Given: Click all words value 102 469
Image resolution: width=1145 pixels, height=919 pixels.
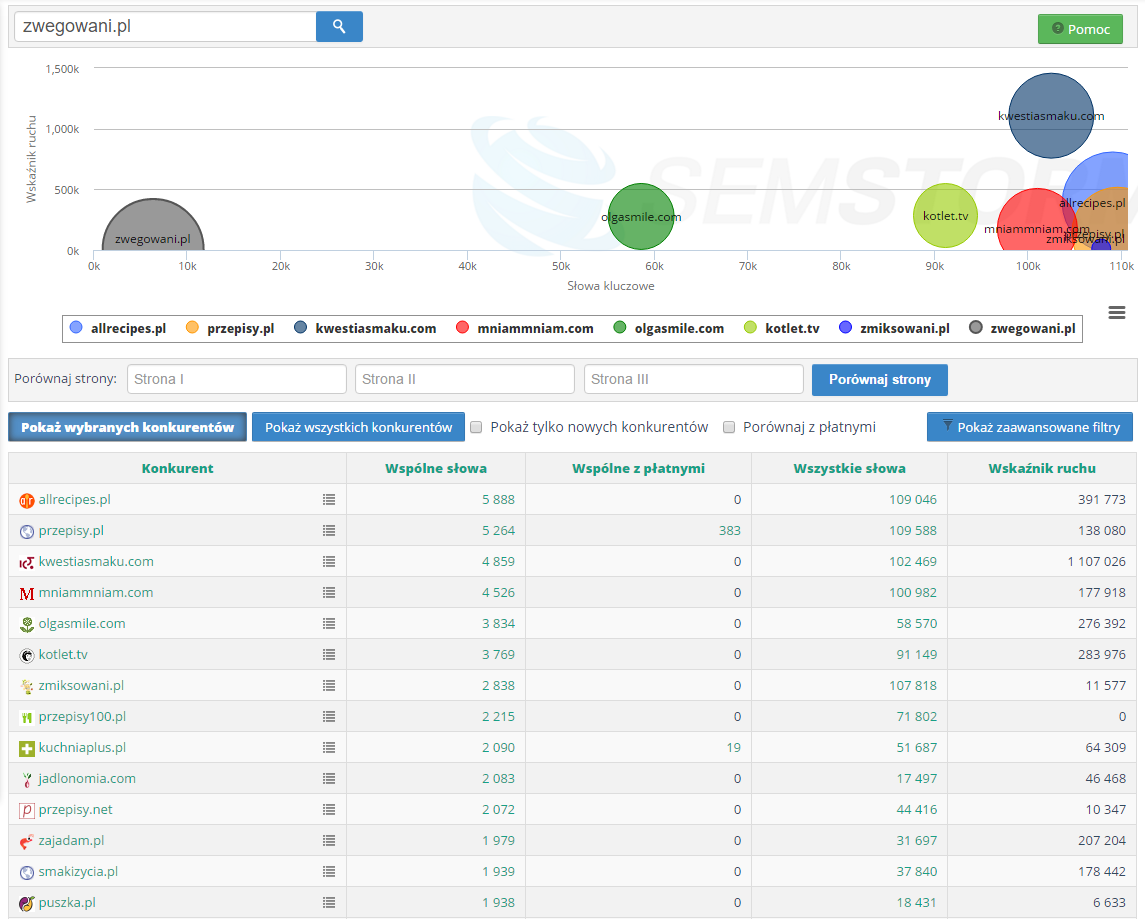Looking at the screenshot, I should [x=913, y=562].
